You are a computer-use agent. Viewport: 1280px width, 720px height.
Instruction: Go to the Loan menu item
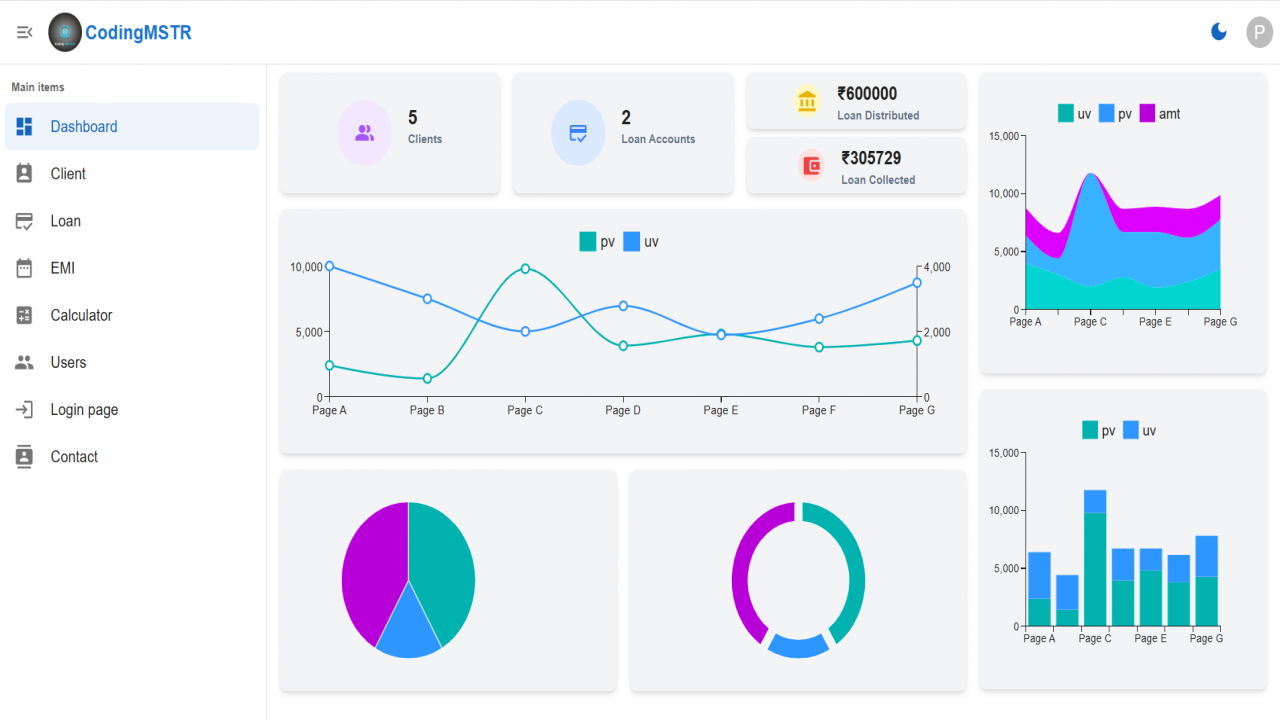tap(132, 221)
